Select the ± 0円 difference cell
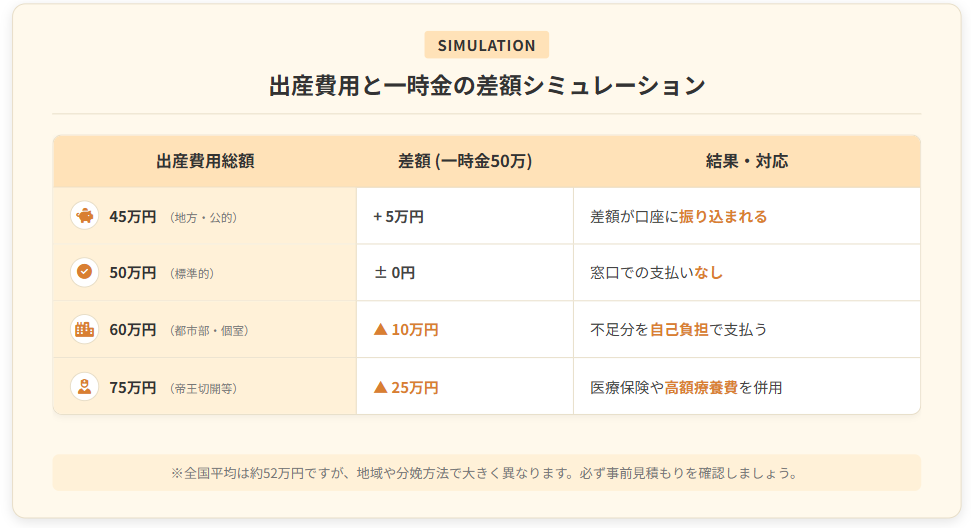The image size is (971, 528). click(x=394, y=272)
